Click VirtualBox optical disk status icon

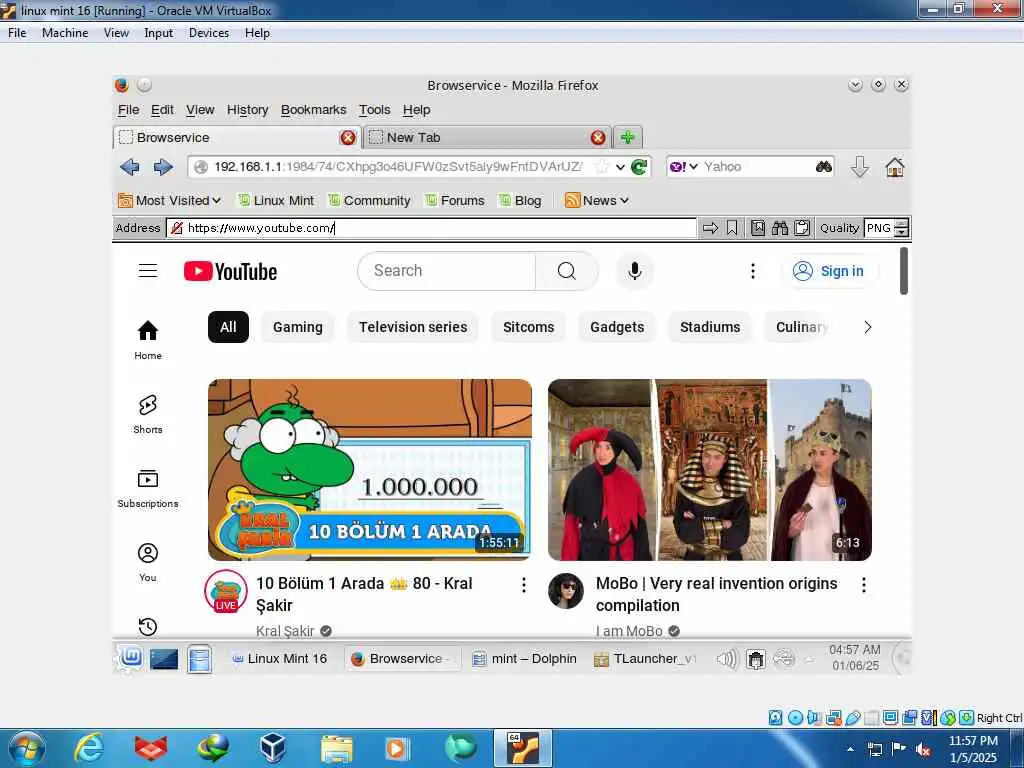(795, 718)
